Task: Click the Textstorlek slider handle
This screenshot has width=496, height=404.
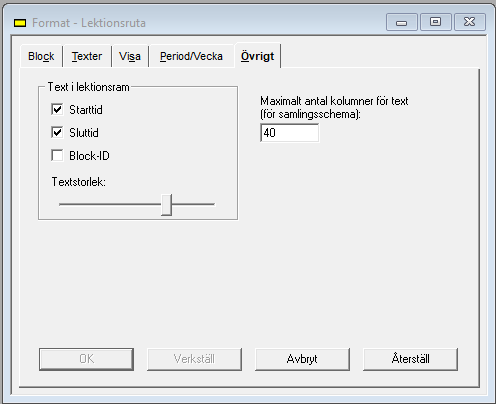Action: coord(166,205)
